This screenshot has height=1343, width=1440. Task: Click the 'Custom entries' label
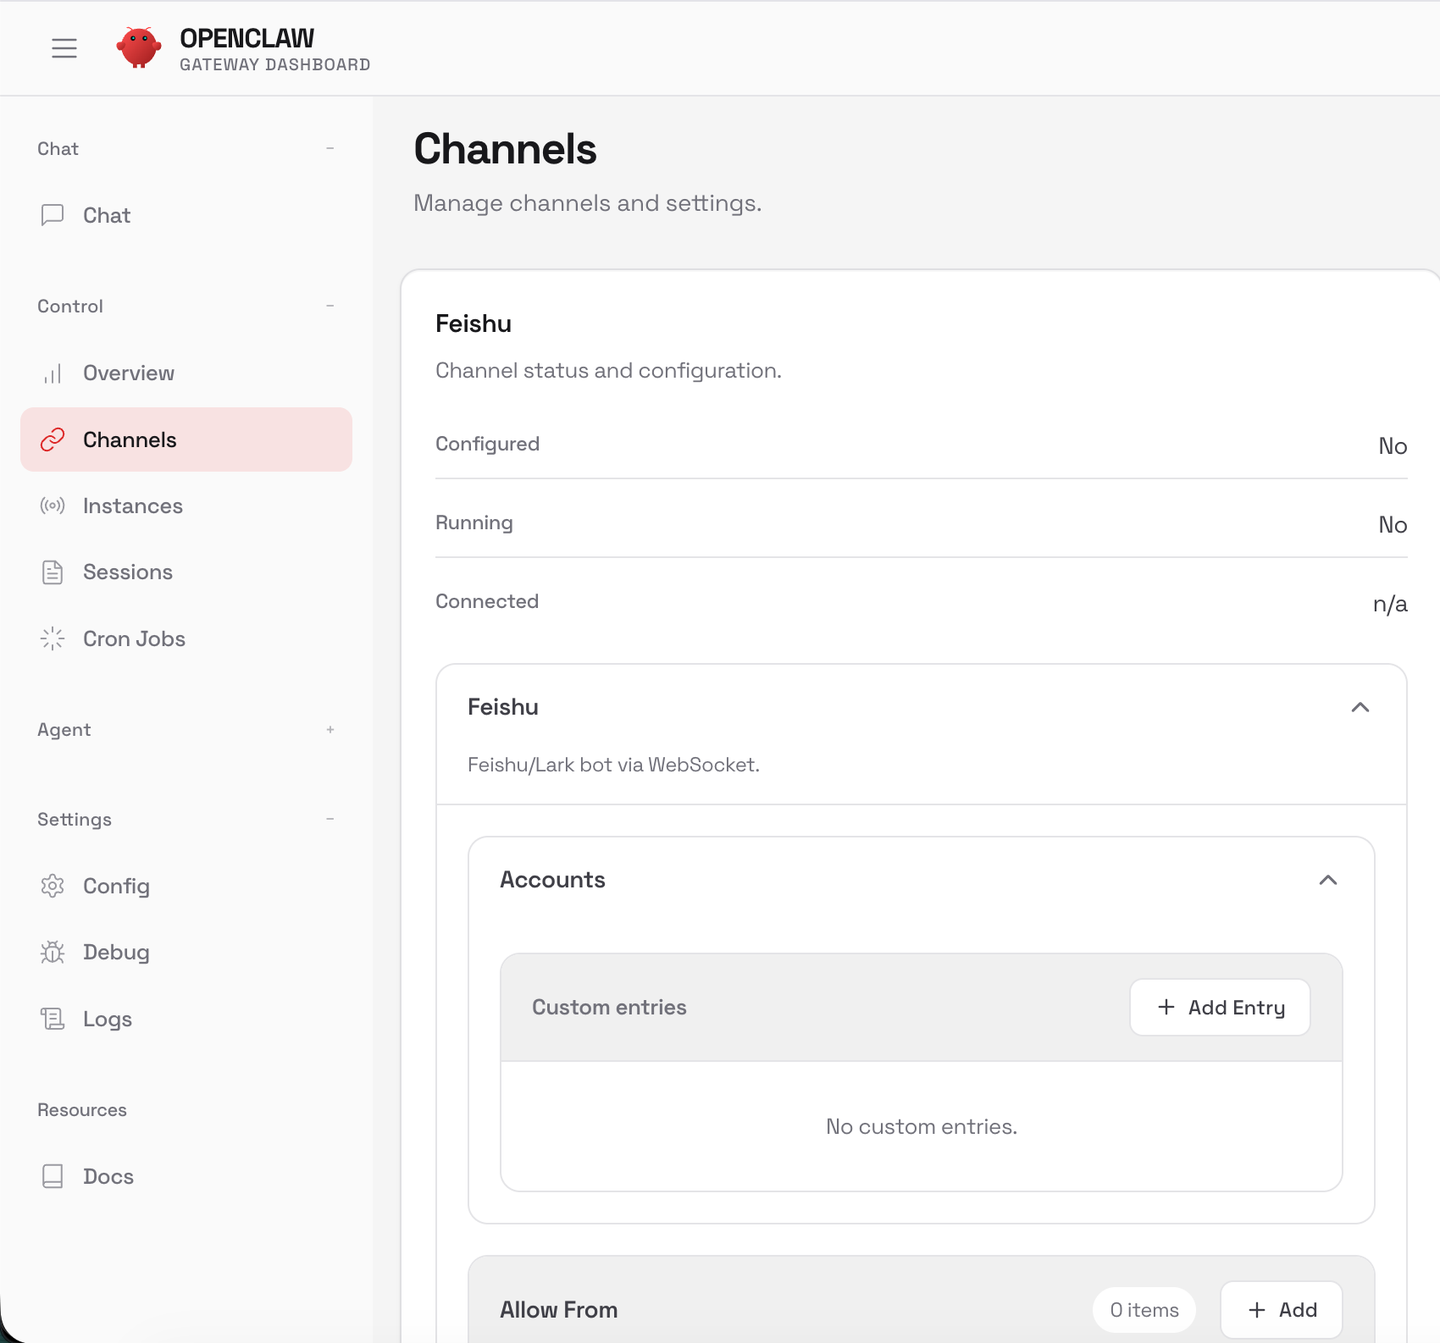(x=609, y=1007)
